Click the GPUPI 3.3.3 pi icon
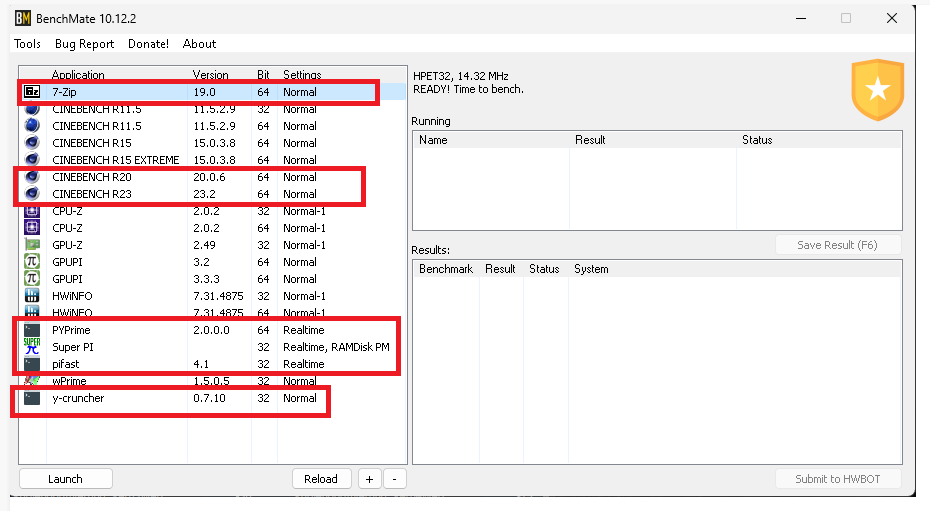The width and height of the screenshot is (930, 511). pos(32,279)
